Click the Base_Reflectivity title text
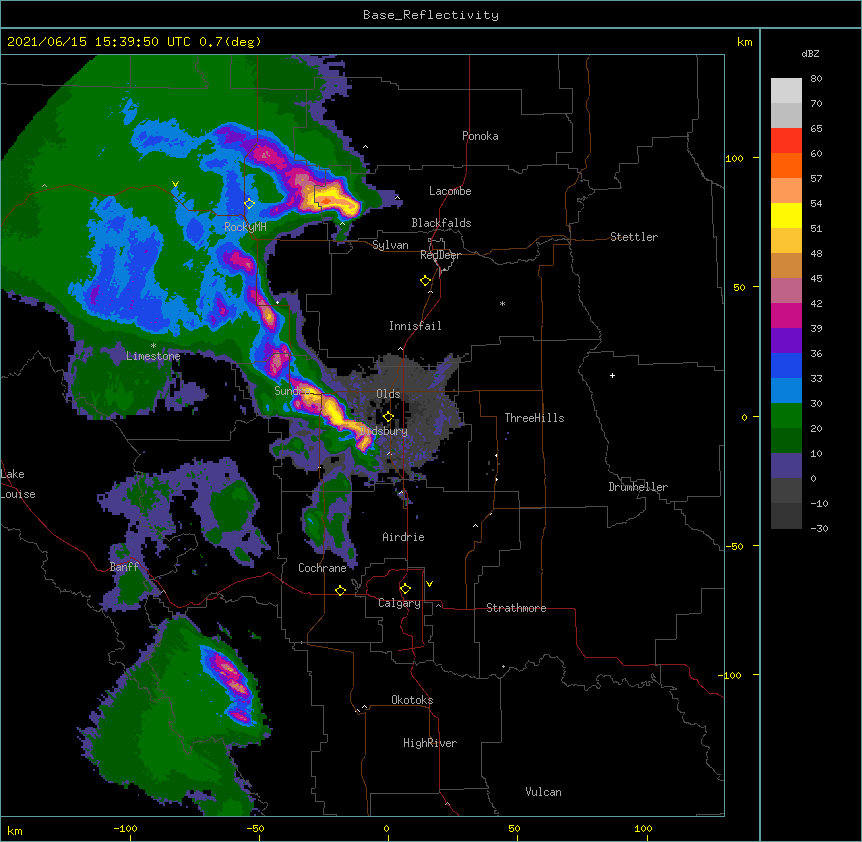Image resolution: width=862 pixels, height=842 pixels. [x=430, y=15]
